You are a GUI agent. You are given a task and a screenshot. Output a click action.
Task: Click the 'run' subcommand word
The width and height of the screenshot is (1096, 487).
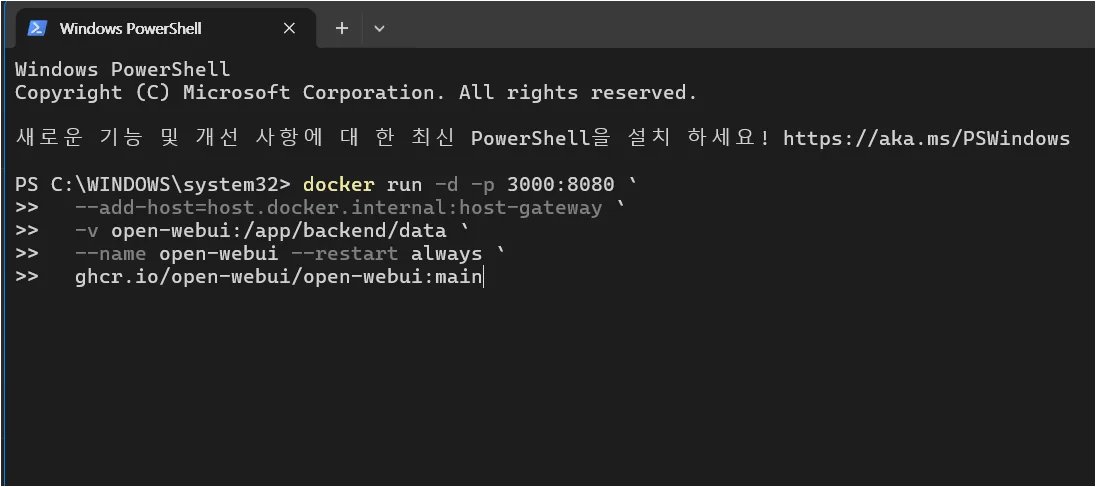click(x=404, y=184)
